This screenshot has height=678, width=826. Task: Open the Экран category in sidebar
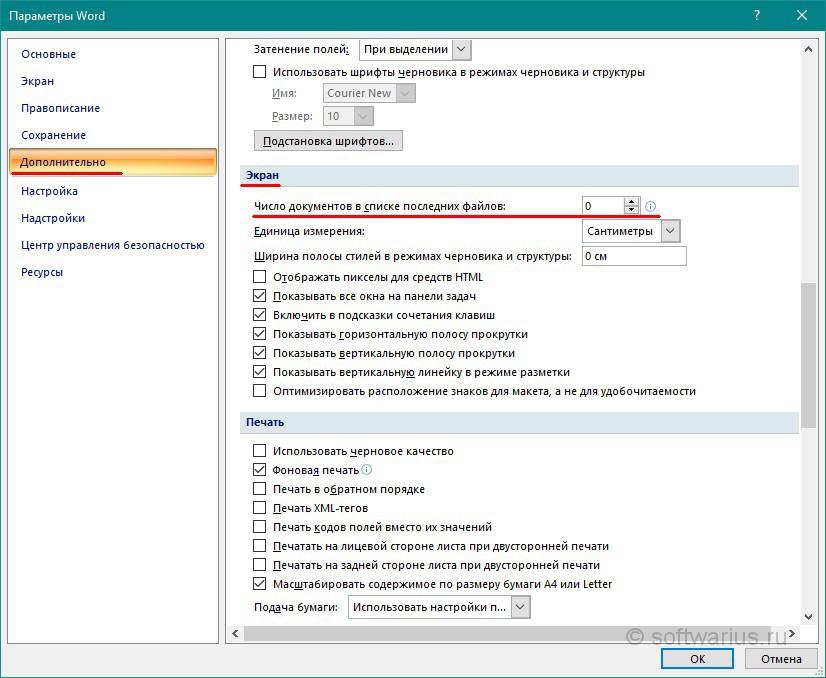pos(37,81)
